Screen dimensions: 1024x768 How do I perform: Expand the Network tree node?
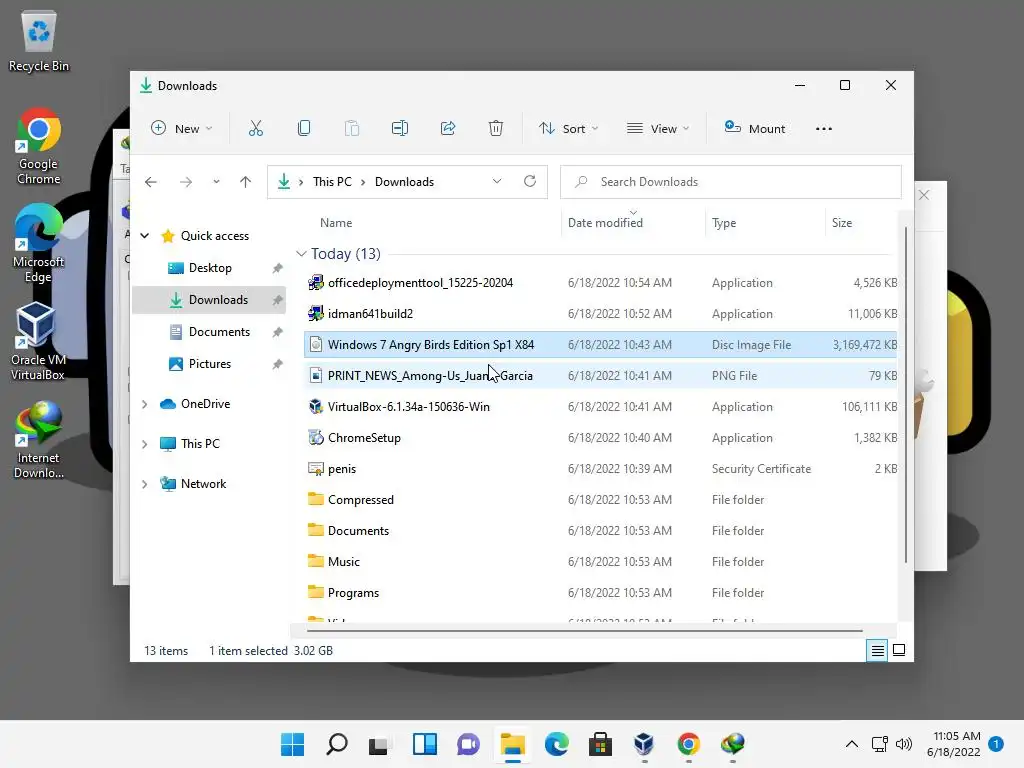tap(145, 484)
